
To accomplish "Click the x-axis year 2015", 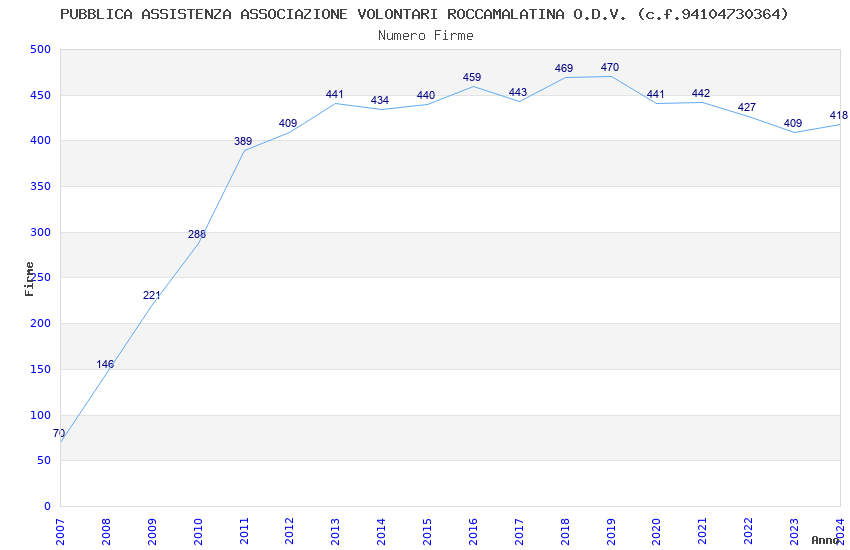I will (427, 532).
